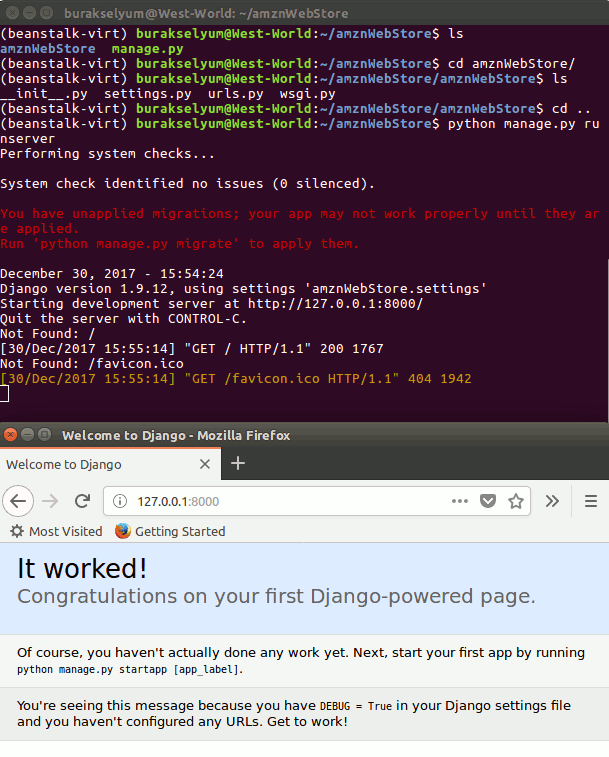Click the 'It worked!' heading

(82, 568)
